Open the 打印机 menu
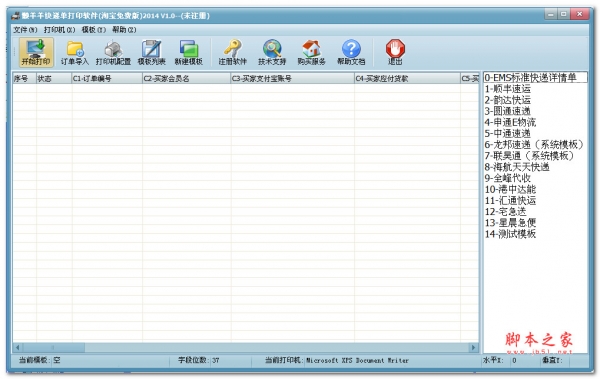This screenshot has height=379, width=600. (59, 30)
